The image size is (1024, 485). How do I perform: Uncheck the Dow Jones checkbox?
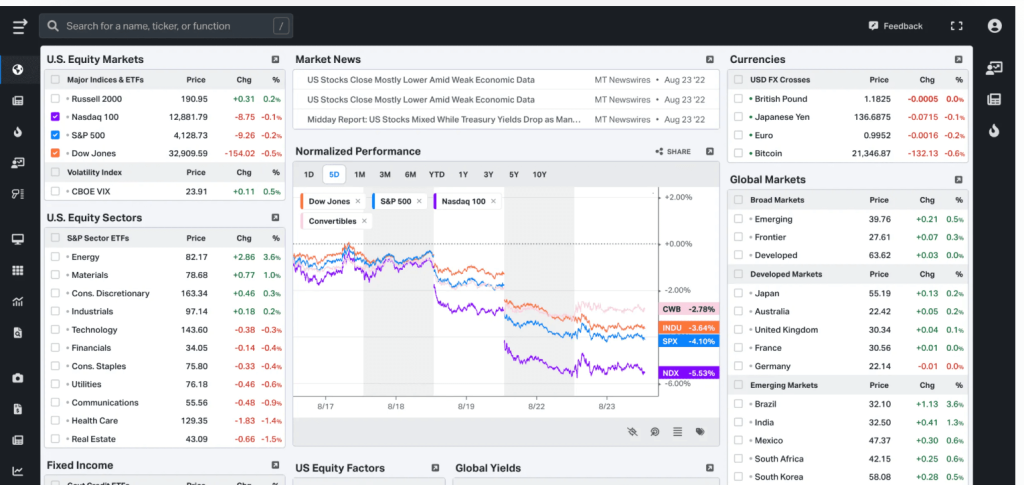(x=55, y=153)
